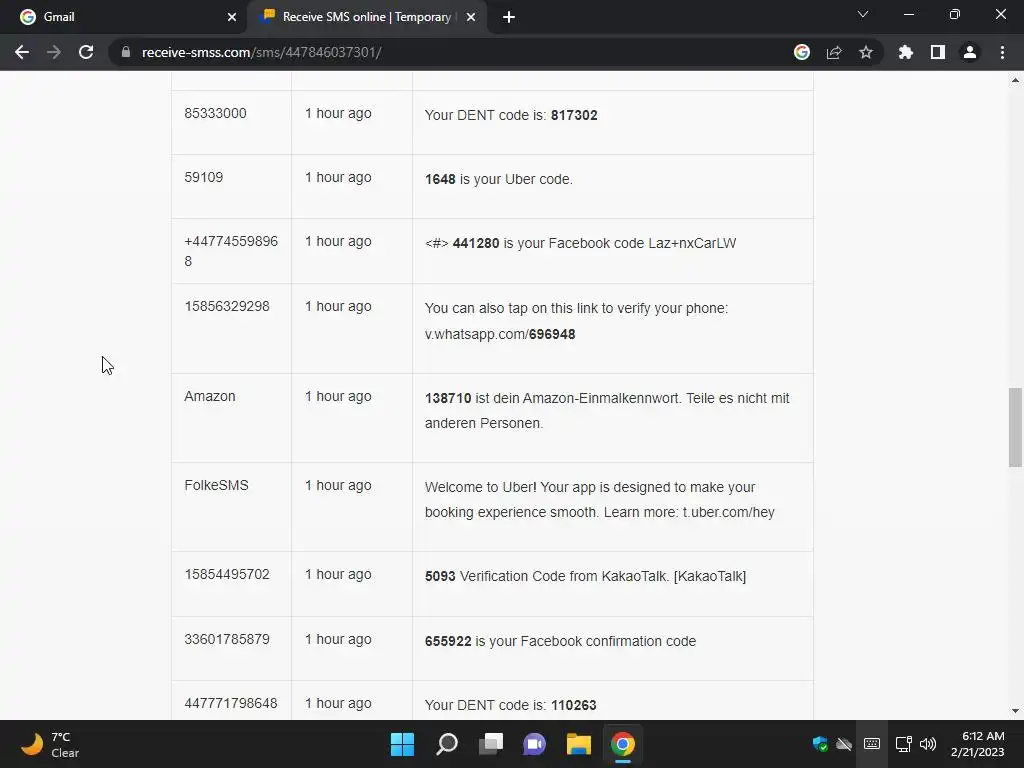Image resolution: width=1024 pixels, height=768 pixels.
Task: Click the address bar URL field
Action: pos(451,52)
